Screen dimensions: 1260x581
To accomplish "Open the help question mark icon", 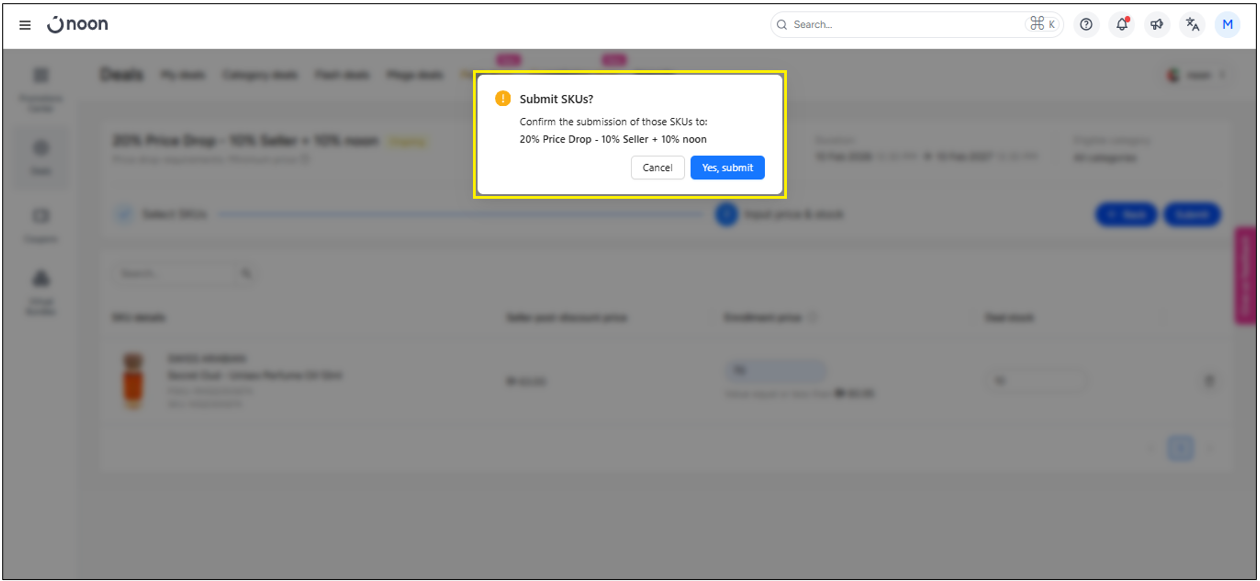I will (1086, 25).
